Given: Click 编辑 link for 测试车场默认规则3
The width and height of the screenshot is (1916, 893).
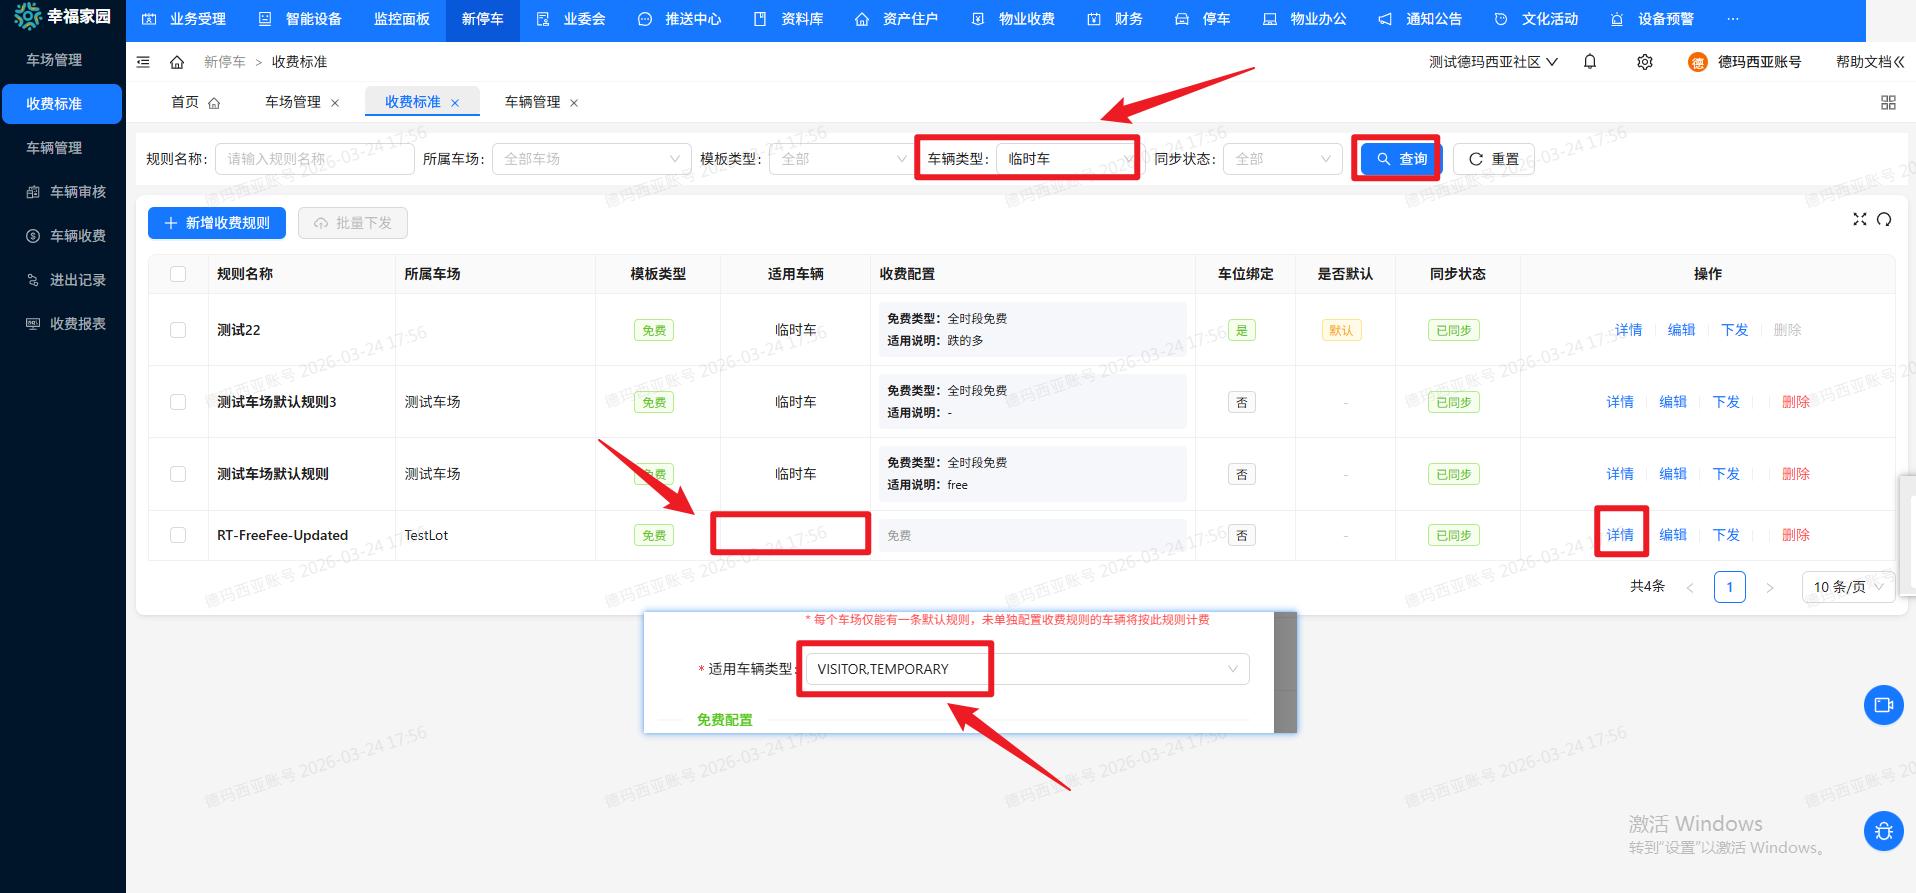Looking at the screenshot, I should 1672,402.
